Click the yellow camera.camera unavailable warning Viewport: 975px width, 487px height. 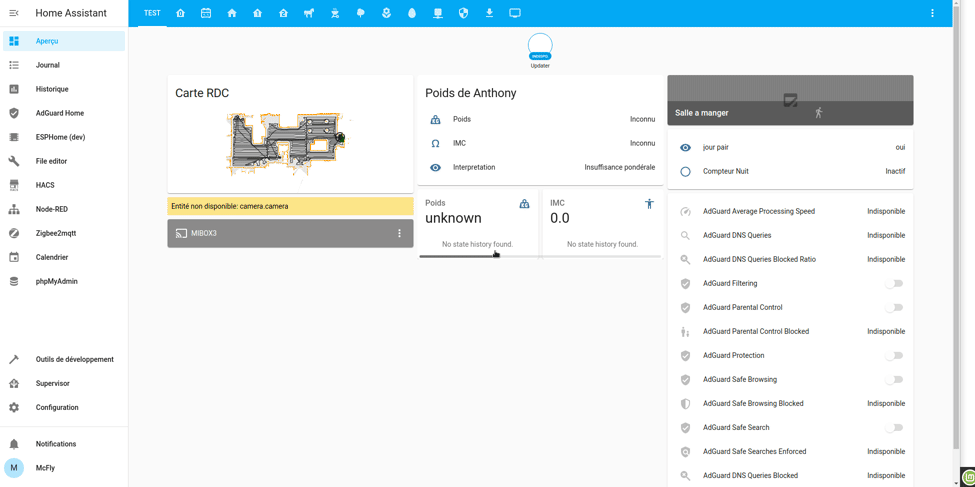click(x=290, y=206)
